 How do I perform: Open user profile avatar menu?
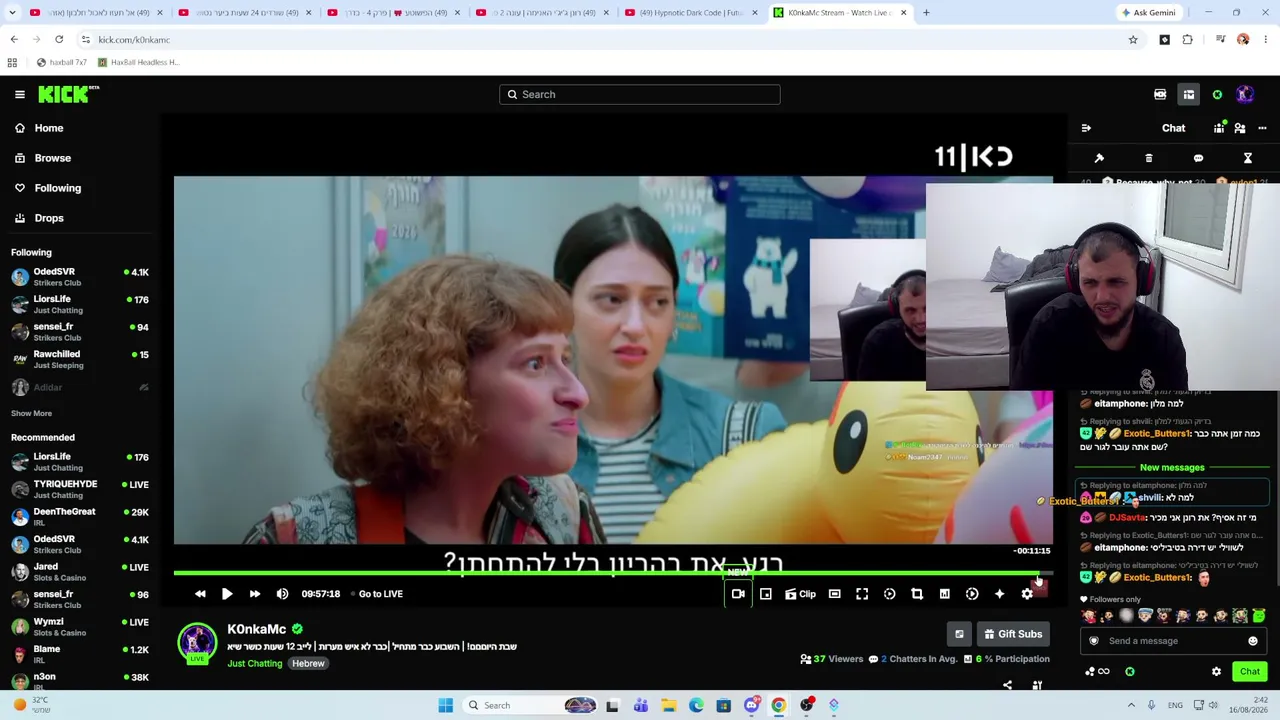[1245, 94]
